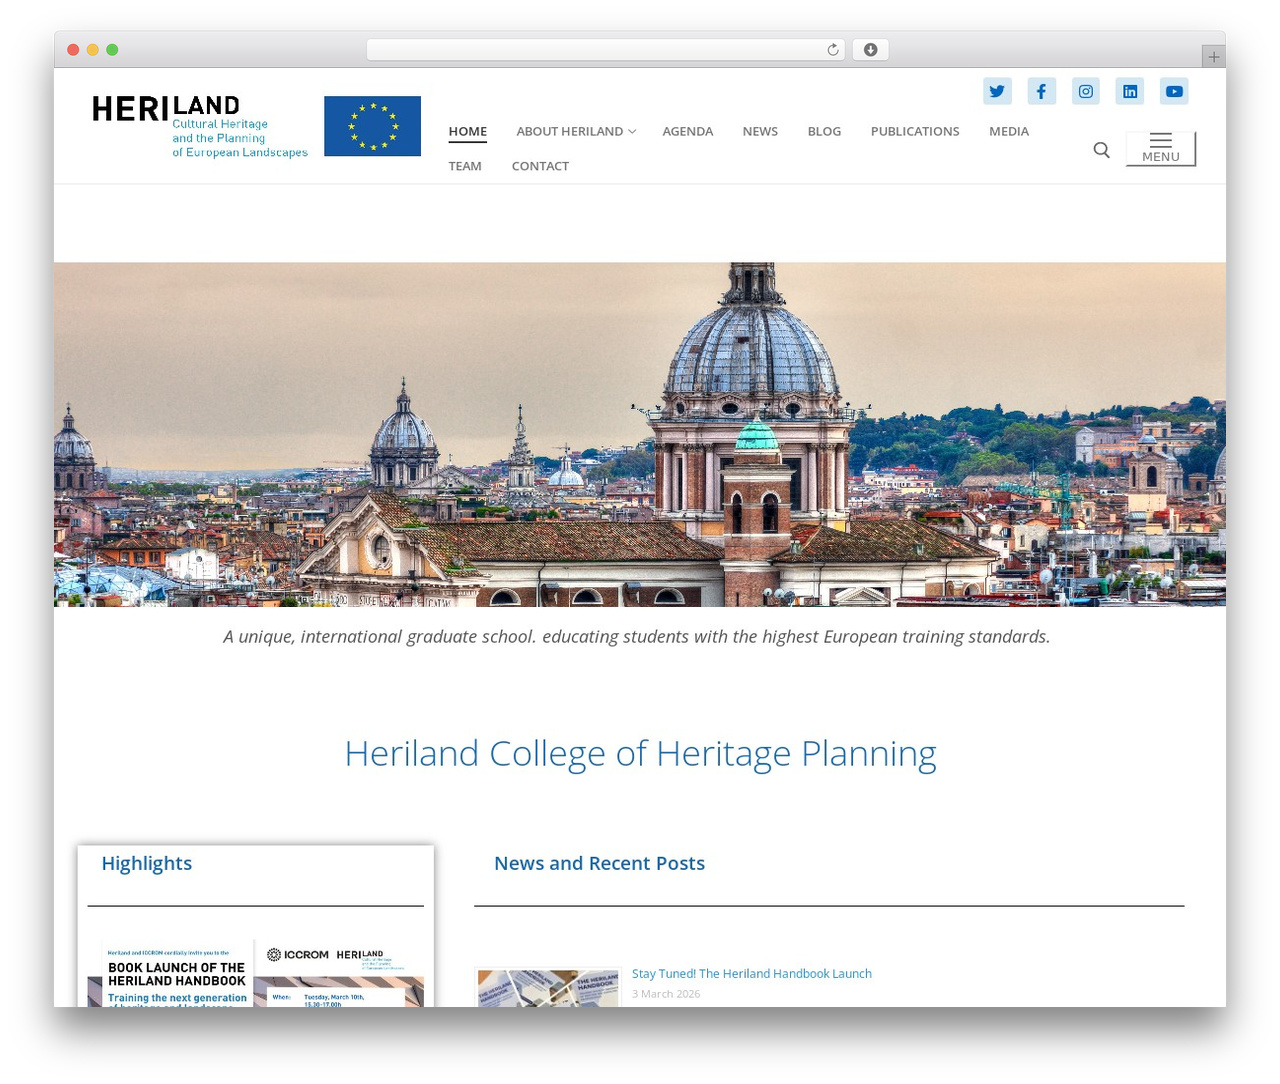The height and width of the screenshot is (1084, 1280).
Task: Click the yellow minimize window button
Action: (92, 50)
